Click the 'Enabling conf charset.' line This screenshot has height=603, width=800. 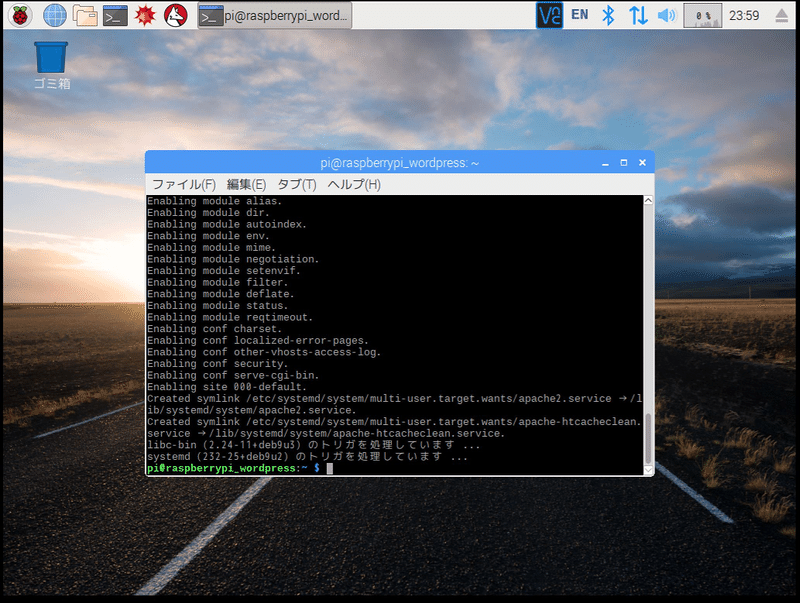pyautogui.click(x=214, y=329)
